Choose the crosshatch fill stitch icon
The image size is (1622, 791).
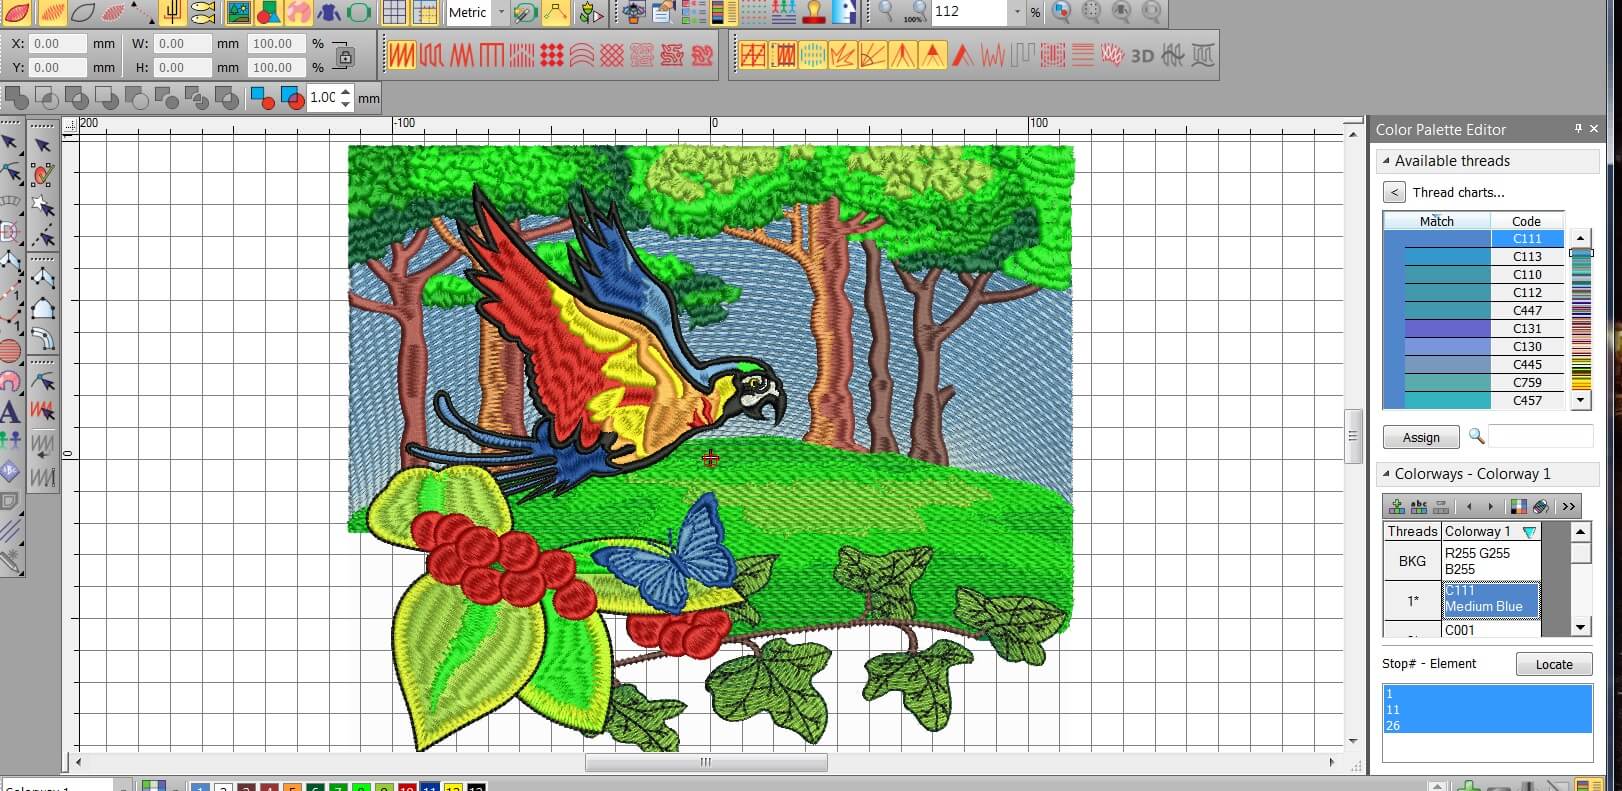pyautogui.click(x=612, y=55)
